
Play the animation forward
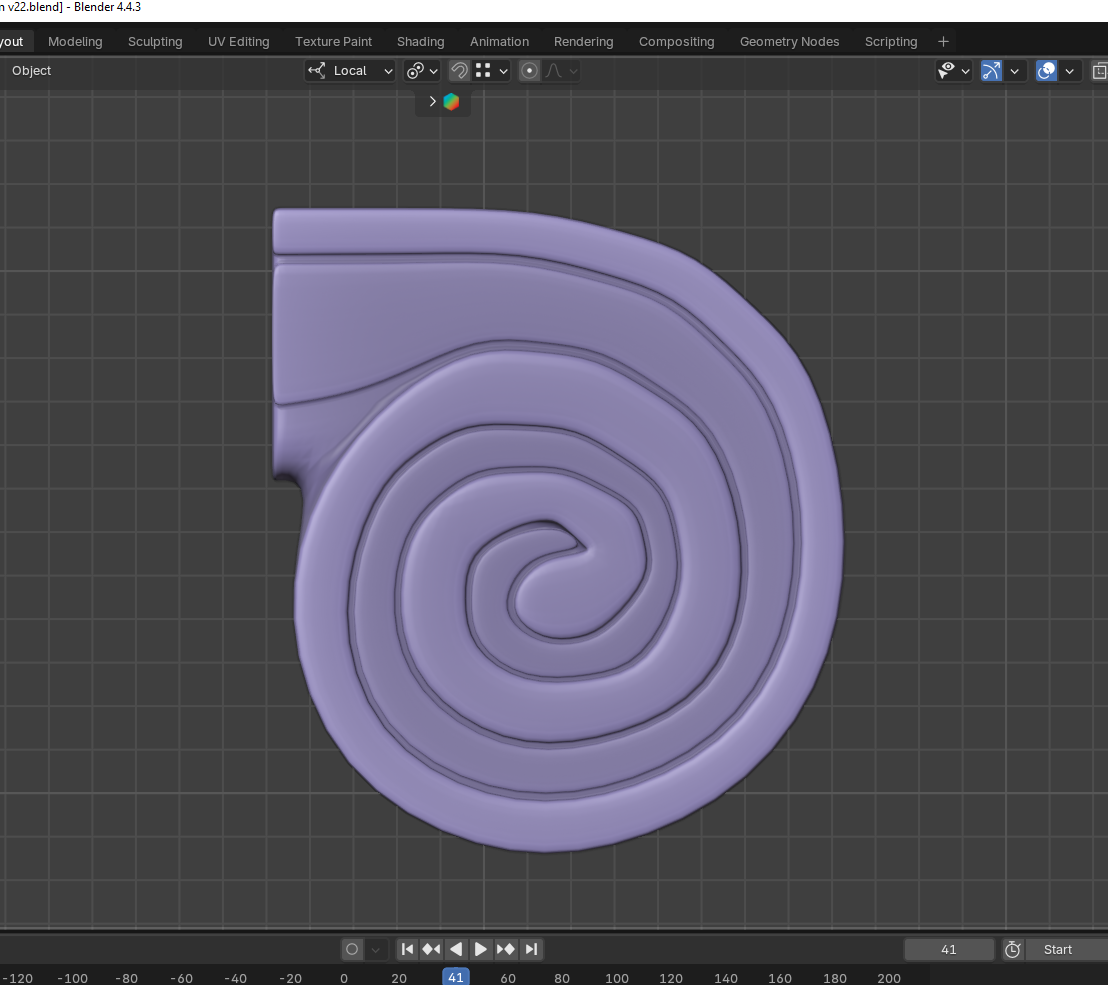coord(481,949)
